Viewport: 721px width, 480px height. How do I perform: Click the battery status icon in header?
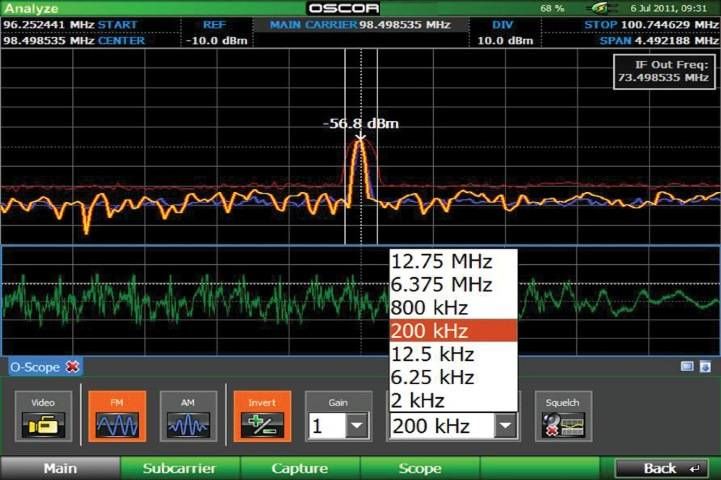pyautogui.click(x=602, y=8)
